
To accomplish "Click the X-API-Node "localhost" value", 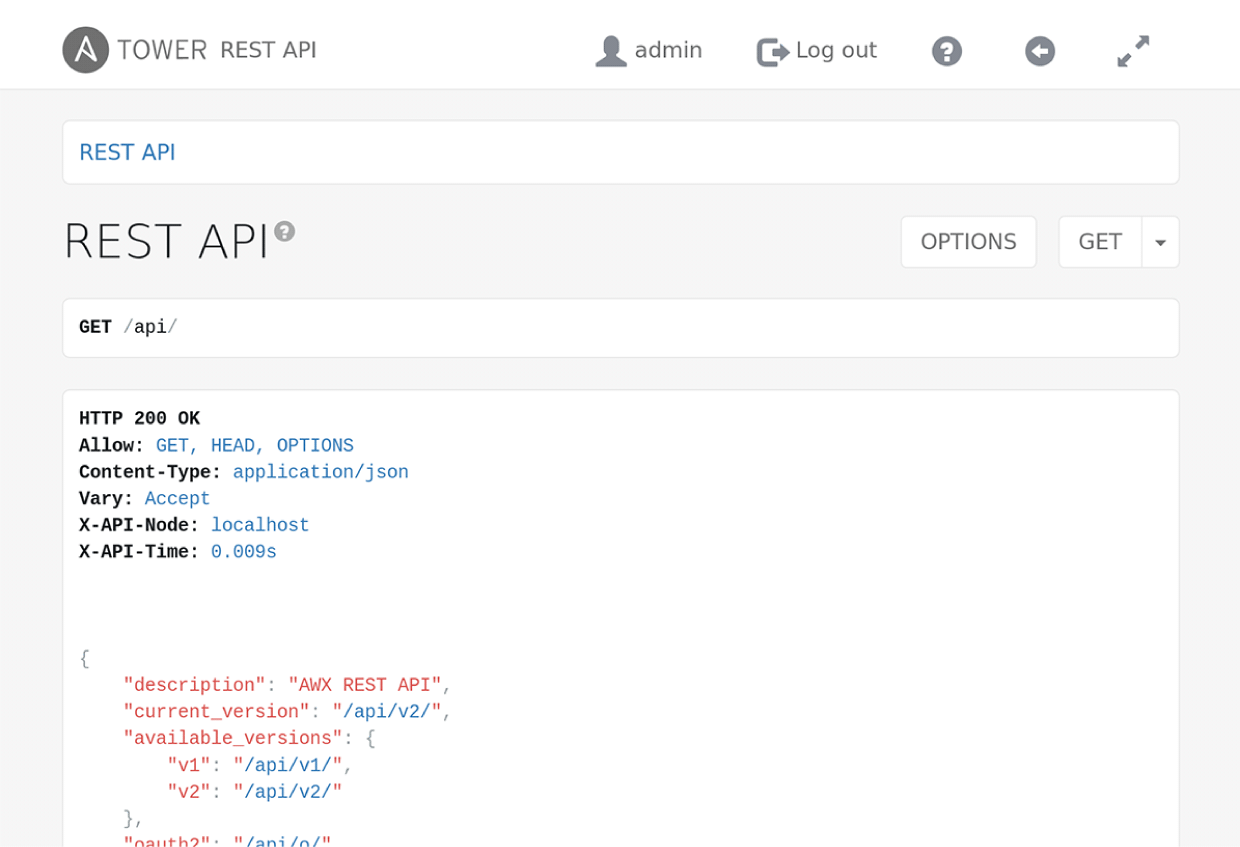I will click(260, 525).
